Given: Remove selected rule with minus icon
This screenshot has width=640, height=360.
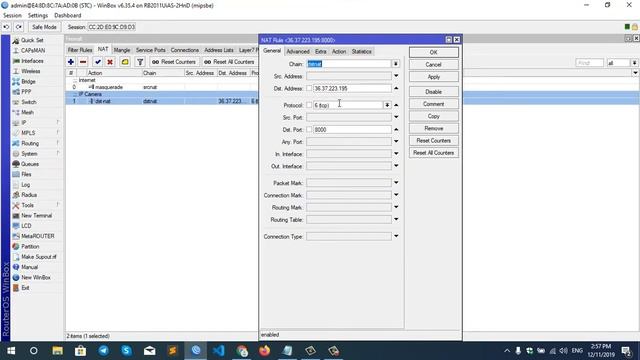Looking at the screenshot, I should coord(83,62).
